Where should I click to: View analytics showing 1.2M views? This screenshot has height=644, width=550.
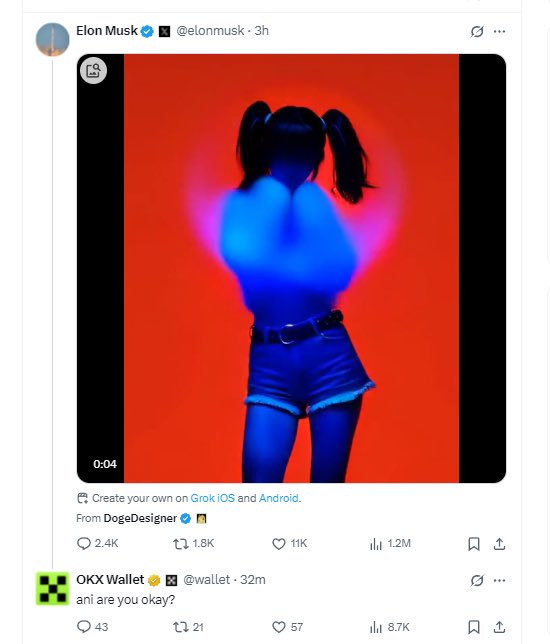(390, 544)
